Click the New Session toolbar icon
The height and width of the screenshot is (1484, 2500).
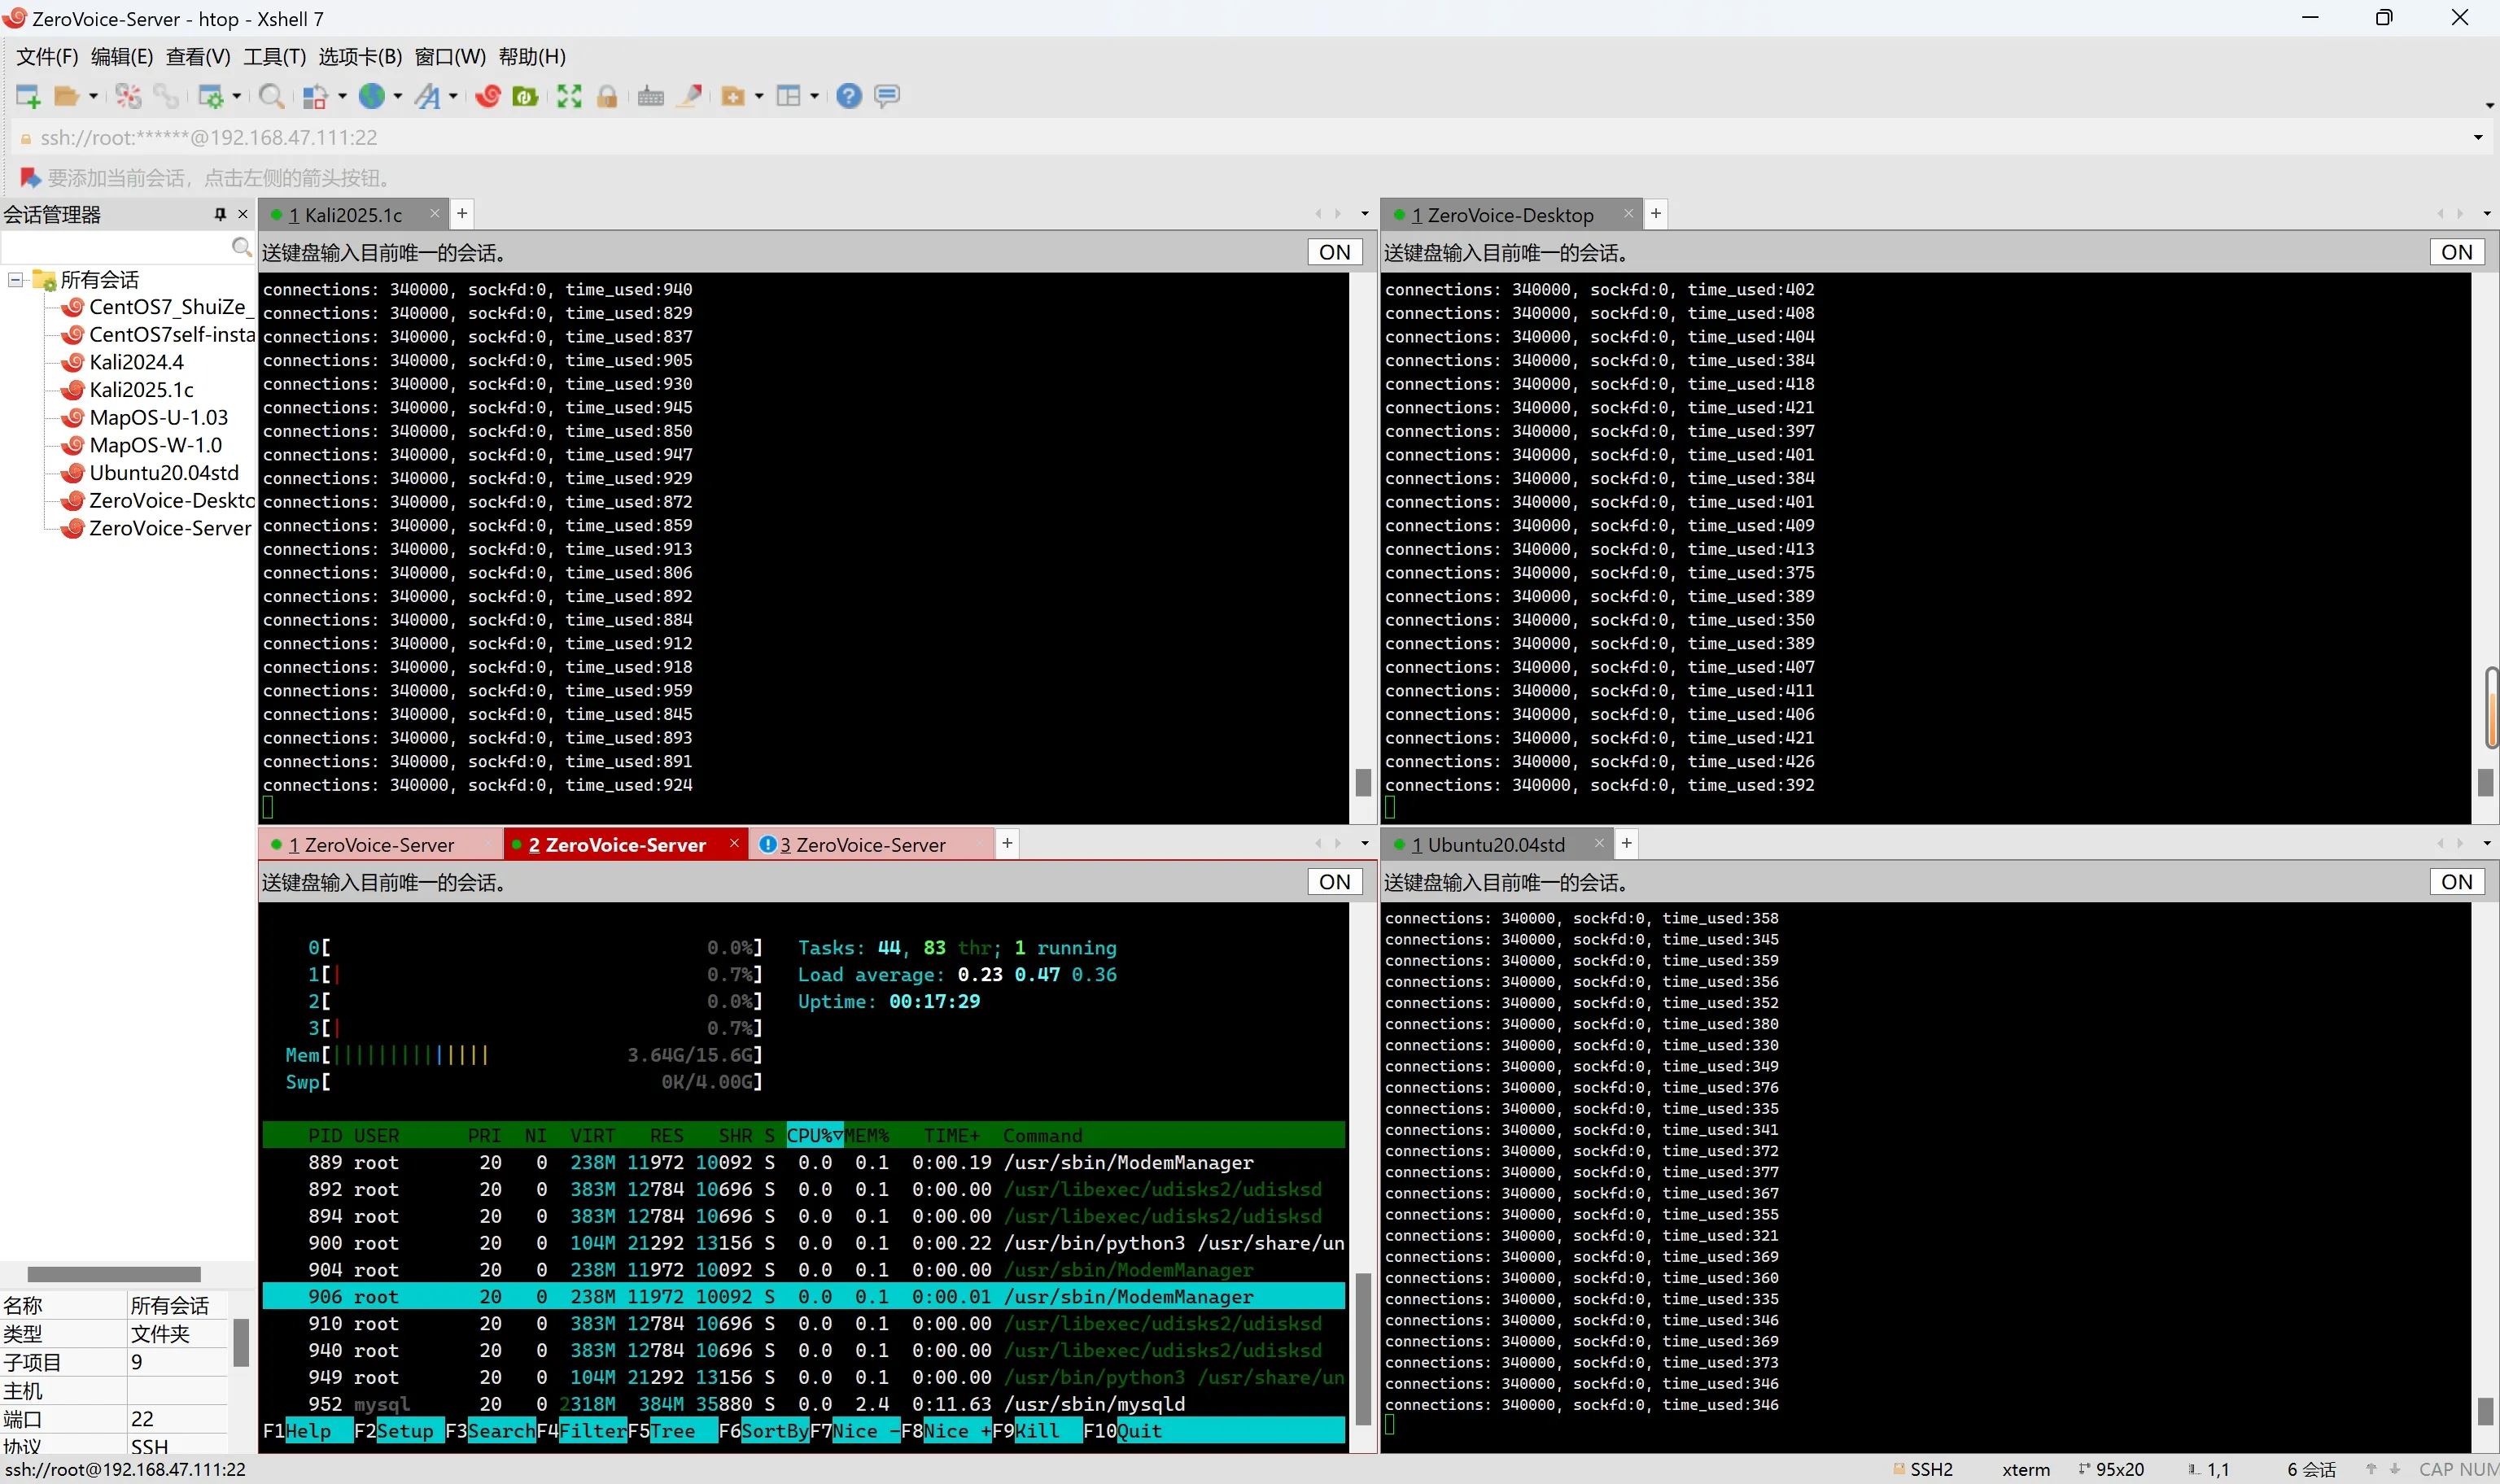point(27,96)
